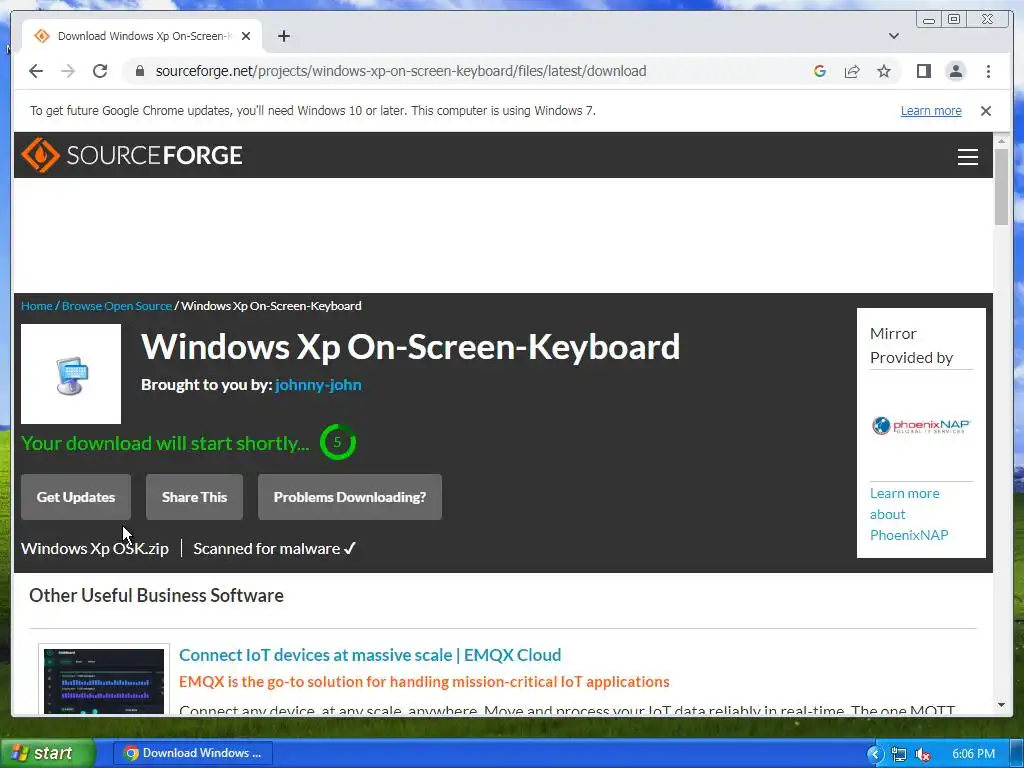Click the SourceForge logo
Viewport: 1024px width, 768px height.
point(131,155)
